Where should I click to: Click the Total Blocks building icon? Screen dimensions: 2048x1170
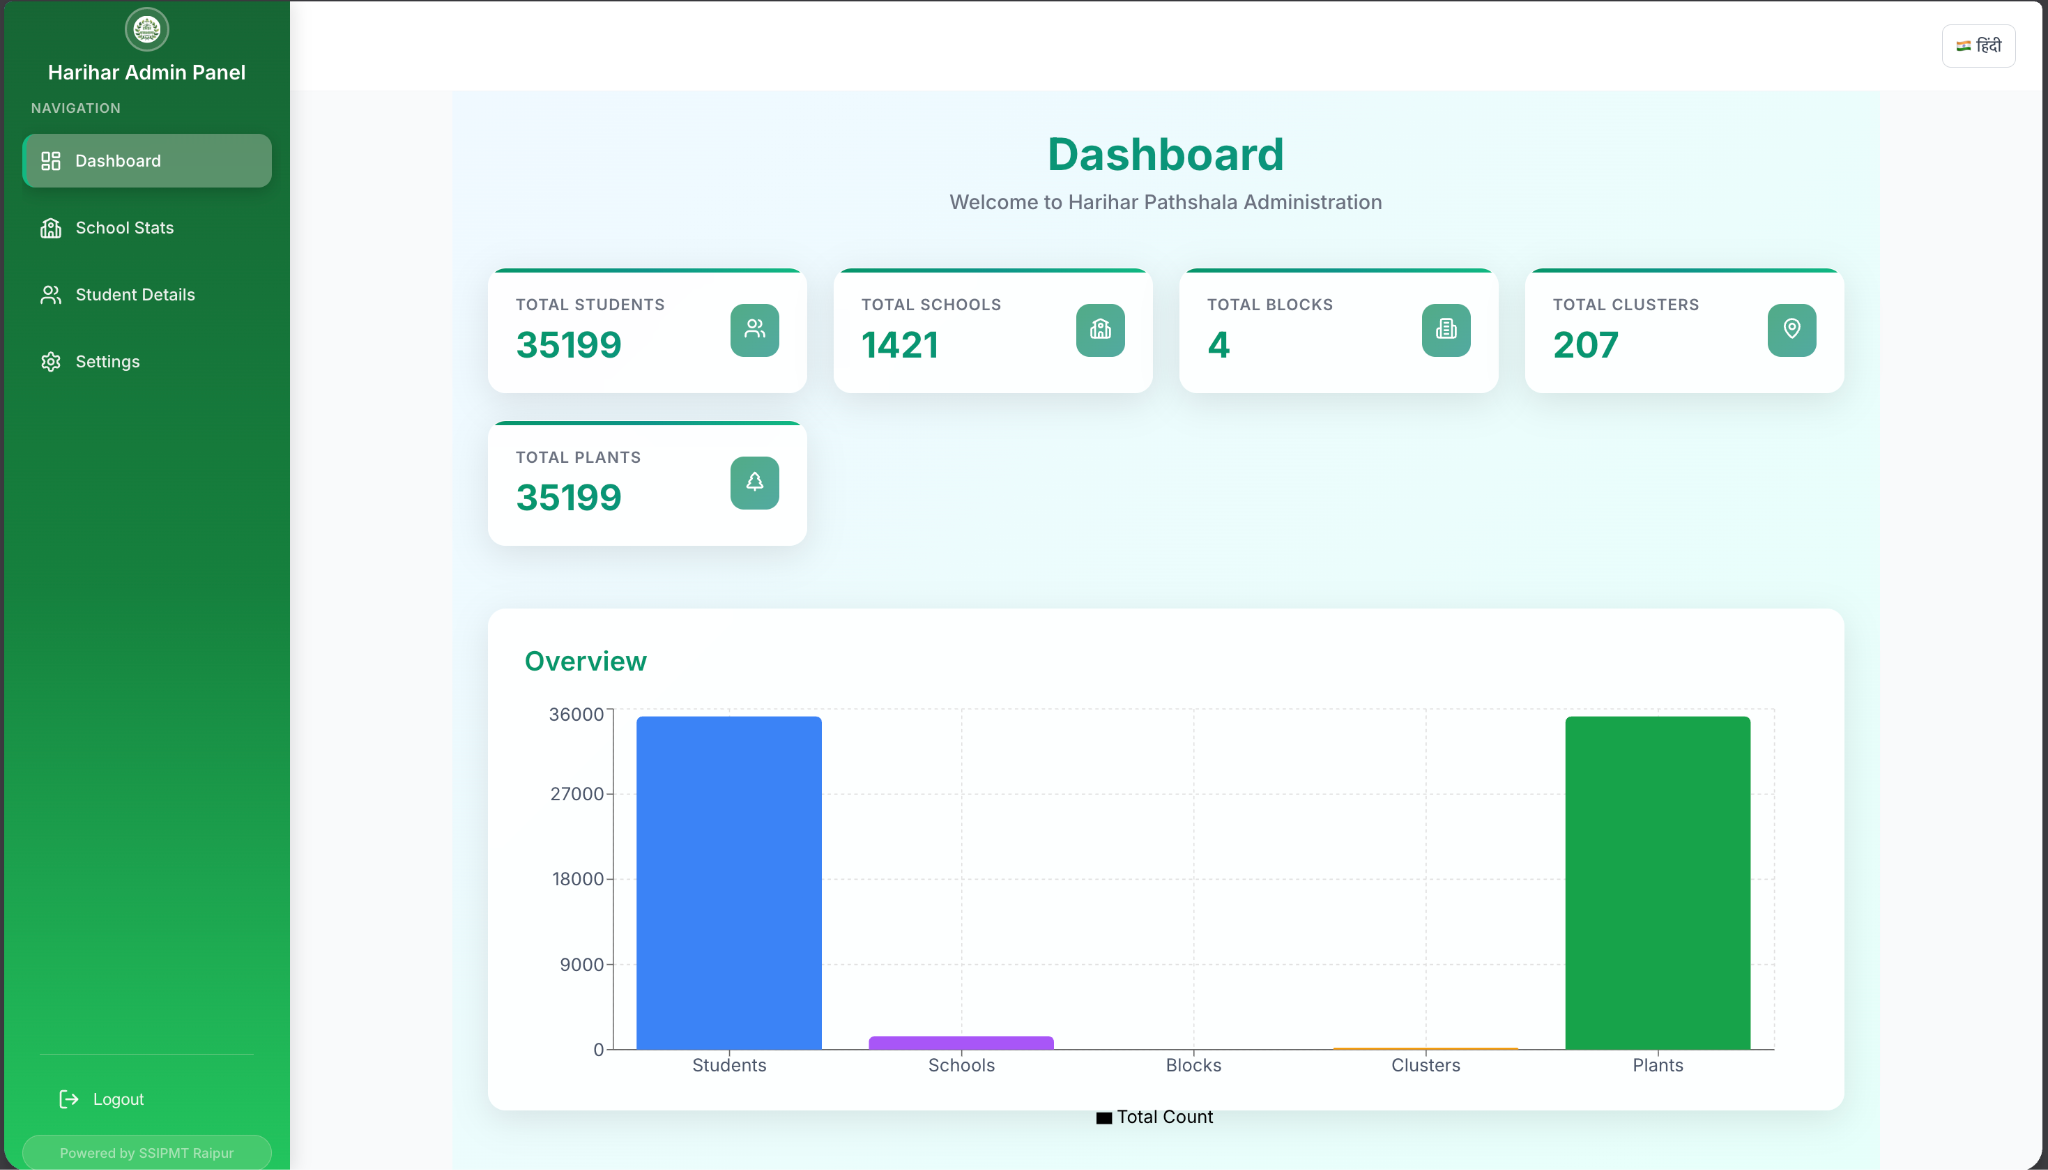pos(1446,330)
